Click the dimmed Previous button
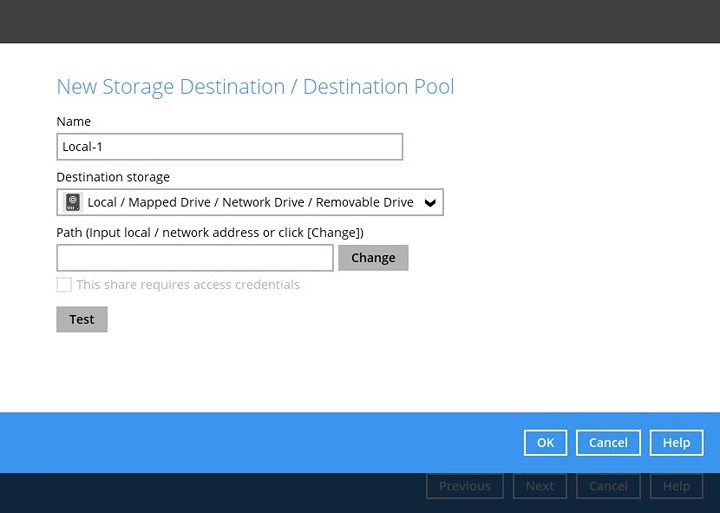720x513 pixels. [x=465, y=486]
